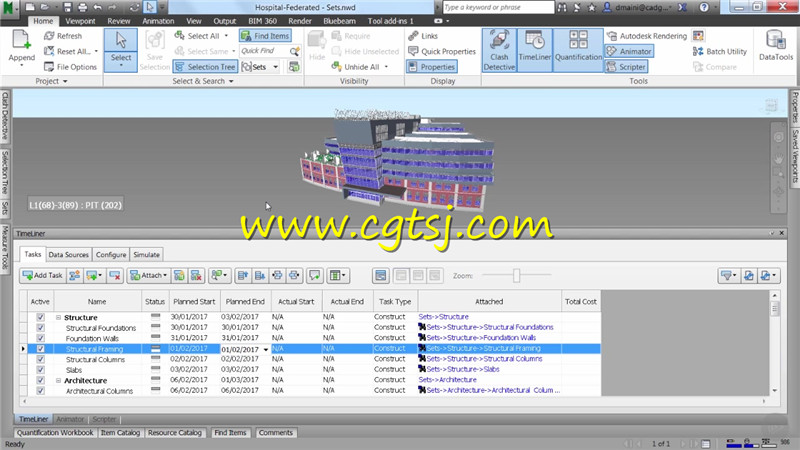This screenshot has height=450, width=800.
Task: Click the show Gantt chart display icon
Action: click(381, 276)
